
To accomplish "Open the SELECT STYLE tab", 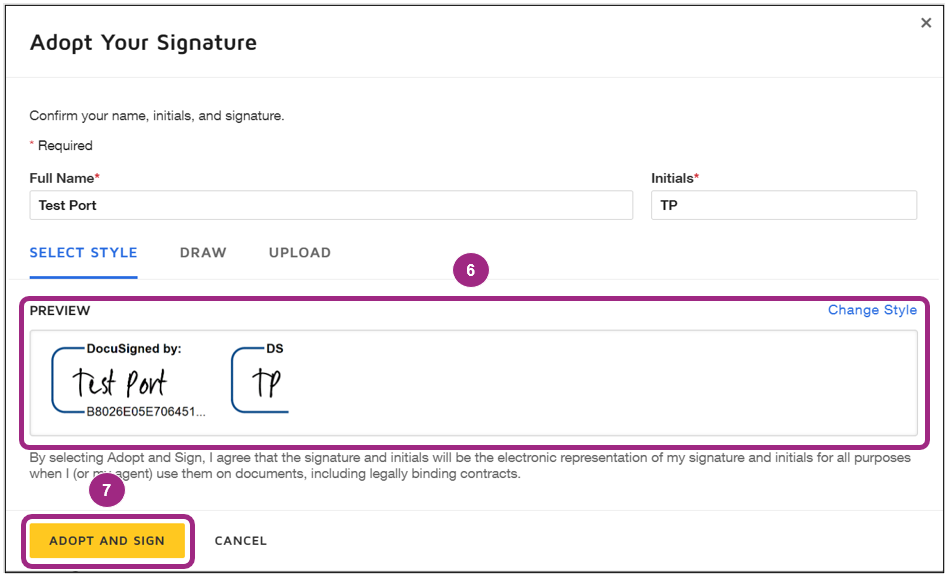I will (83, 253).
